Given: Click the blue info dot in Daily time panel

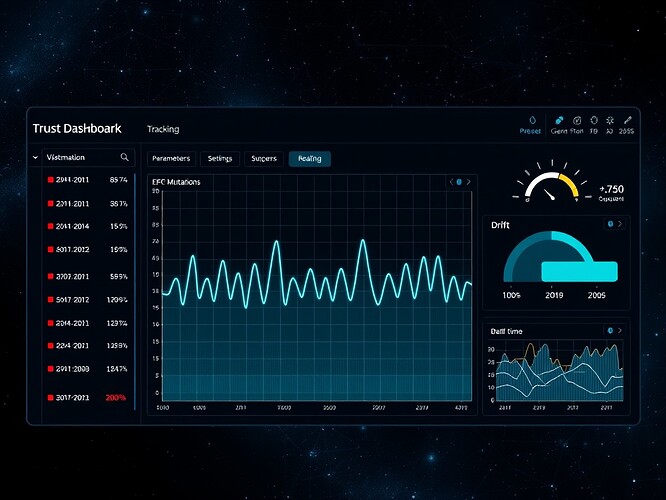Looking at the screenshot, I should pyautogui.click(x=610, y=331).
